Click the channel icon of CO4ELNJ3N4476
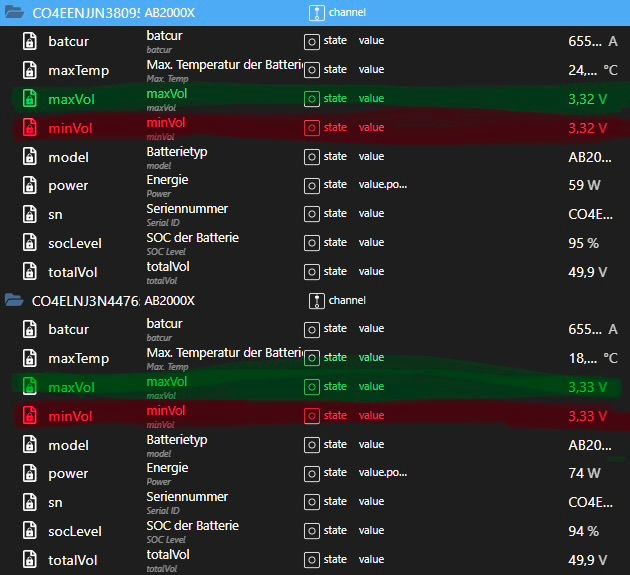The image size is (630, 575). 317,301
